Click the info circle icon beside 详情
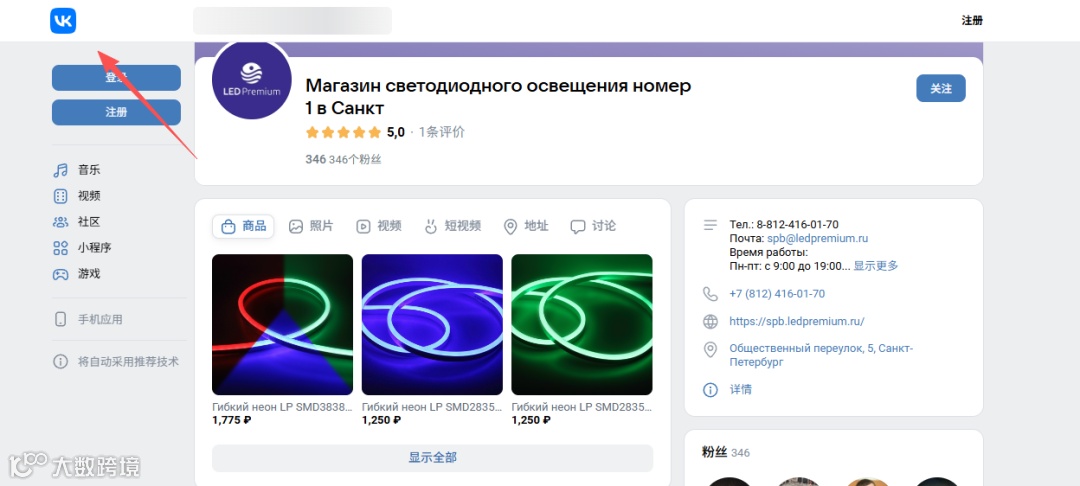The height and width of the screenshot is (486, 1080). click(710, 390)
